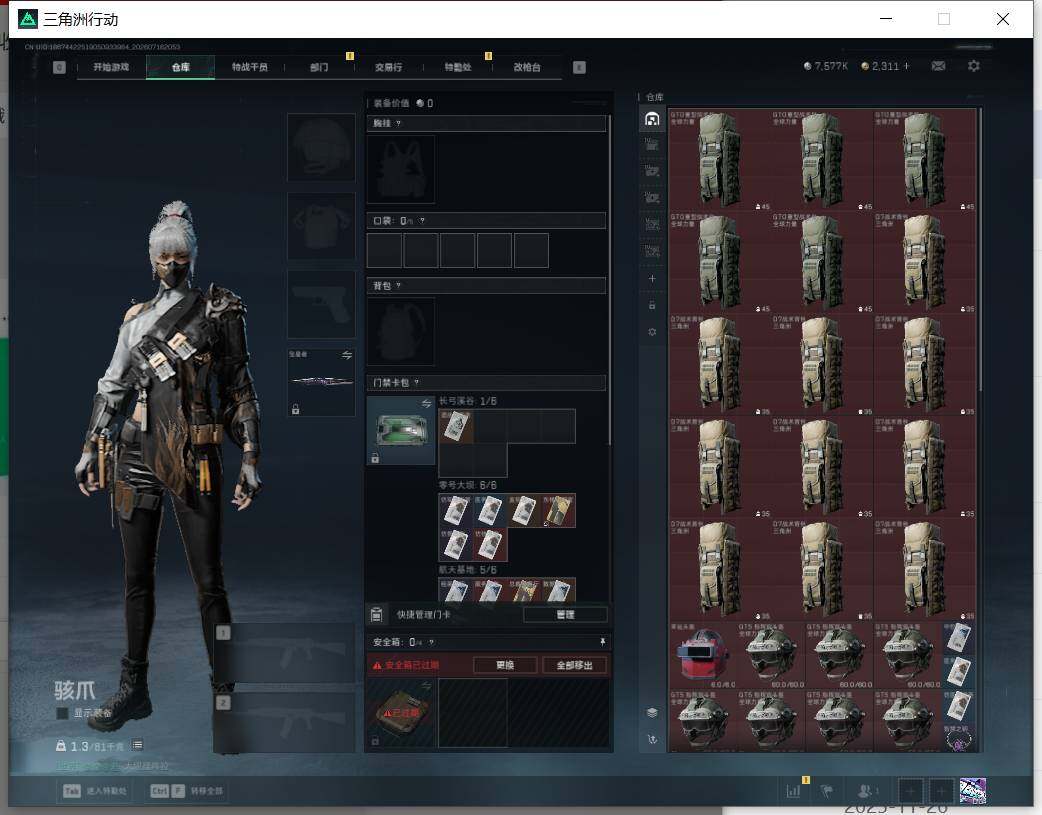
Task: Click the stack layers icon in sidebar
Action: tap(652, 713)
